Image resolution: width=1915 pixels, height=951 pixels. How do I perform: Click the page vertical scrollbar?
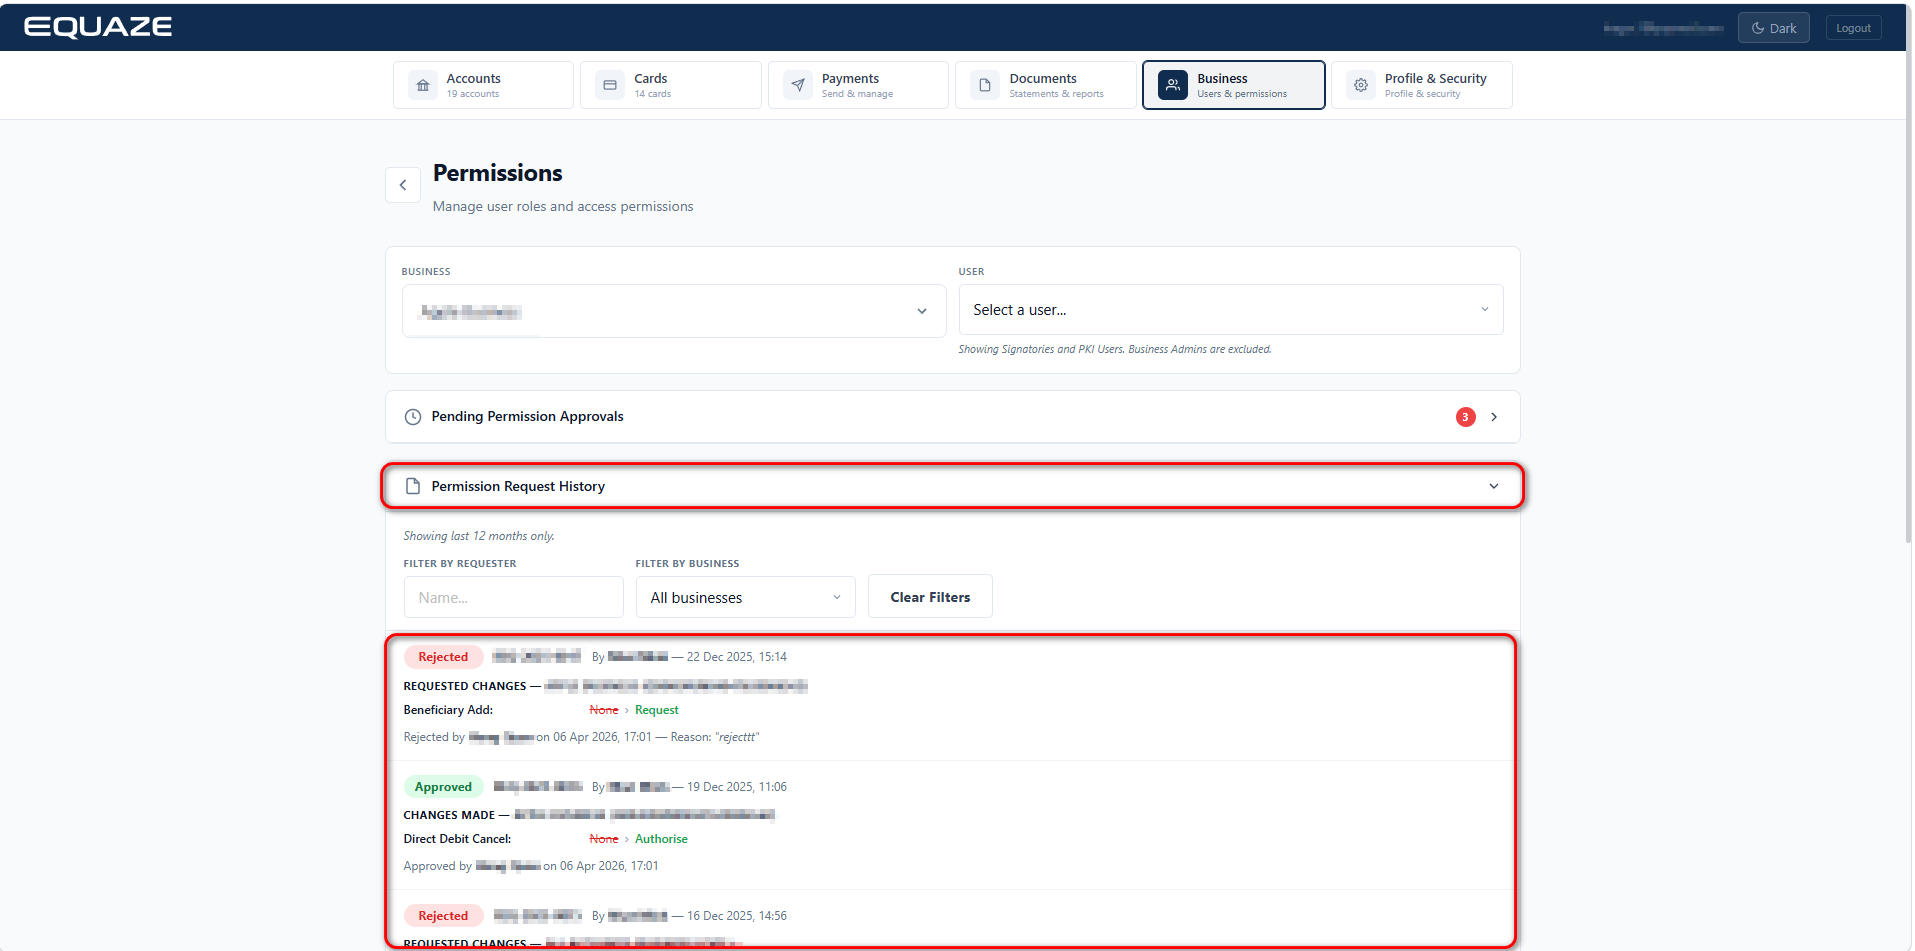[x=1908, y=275]
